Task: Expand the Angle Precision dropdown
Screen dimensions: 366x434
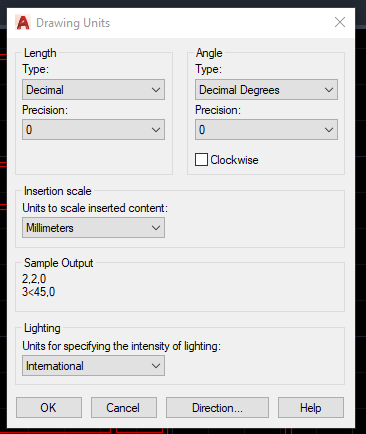Action: point(266,130)
